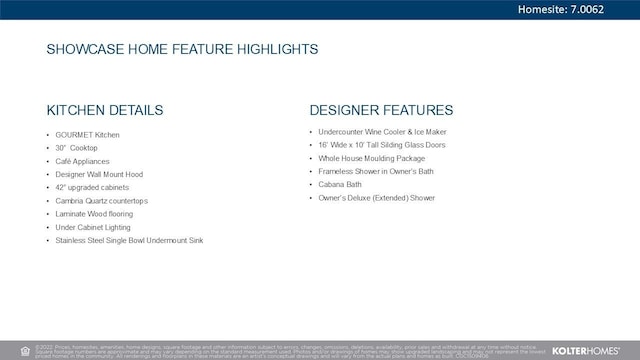
Task: Select Frameless Shower in Owner's Bath
Action: (x=376, y=171)
